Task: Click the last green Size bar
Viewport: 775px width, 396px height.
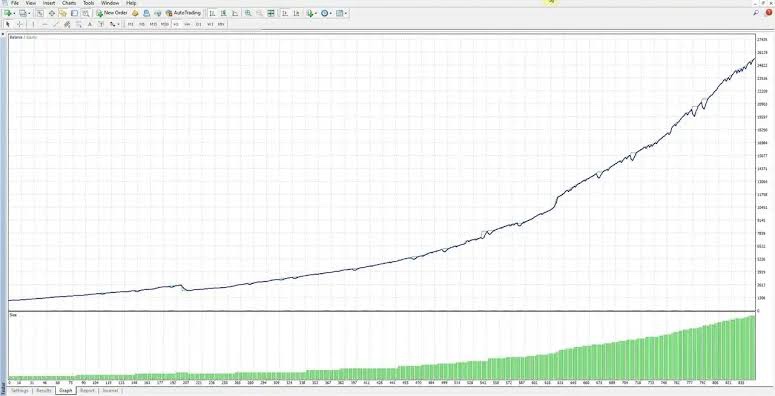Action: [753, 348]
